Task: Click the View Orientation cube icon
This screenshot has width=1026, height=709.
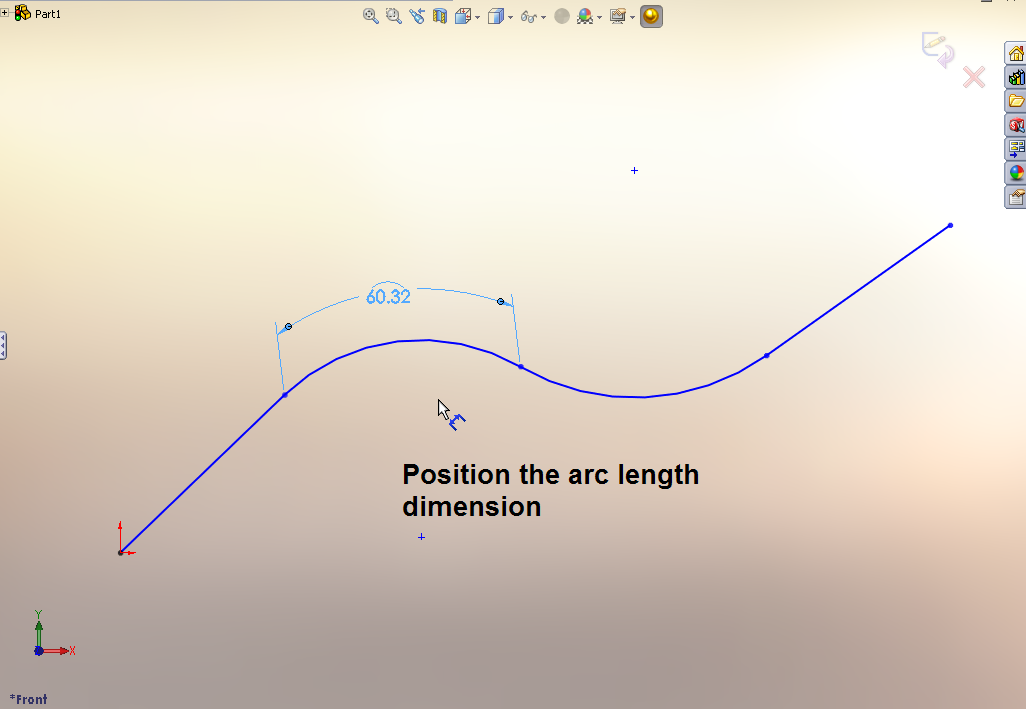Action: point(463,16)
